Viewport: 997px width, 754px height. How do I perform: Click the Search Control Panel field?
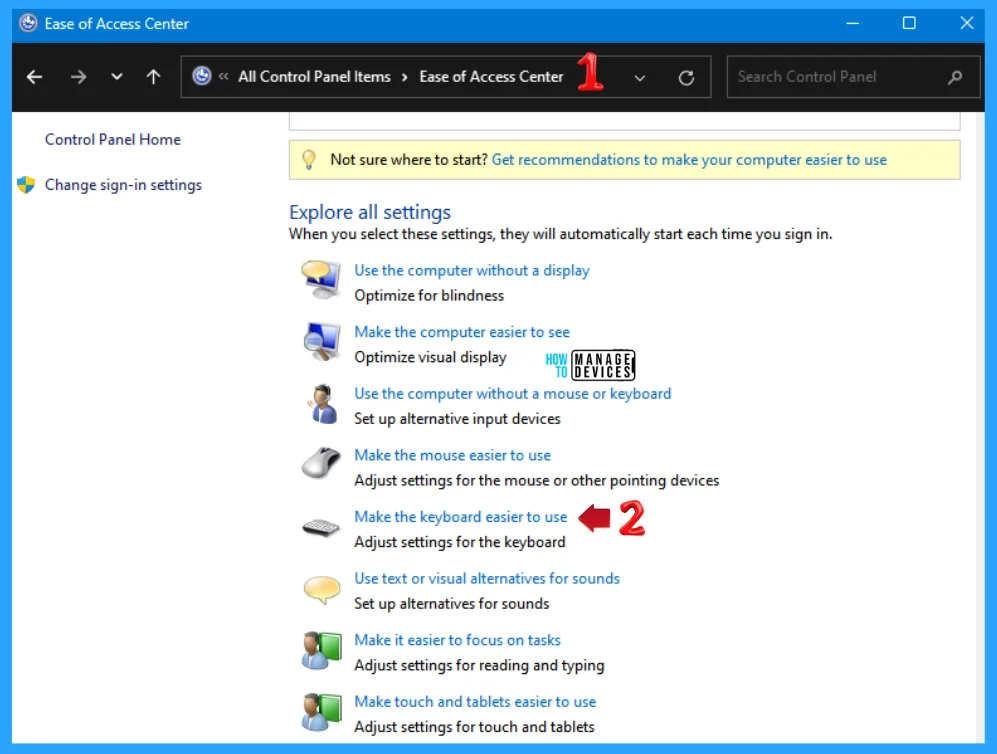click(x=853, y=77)
